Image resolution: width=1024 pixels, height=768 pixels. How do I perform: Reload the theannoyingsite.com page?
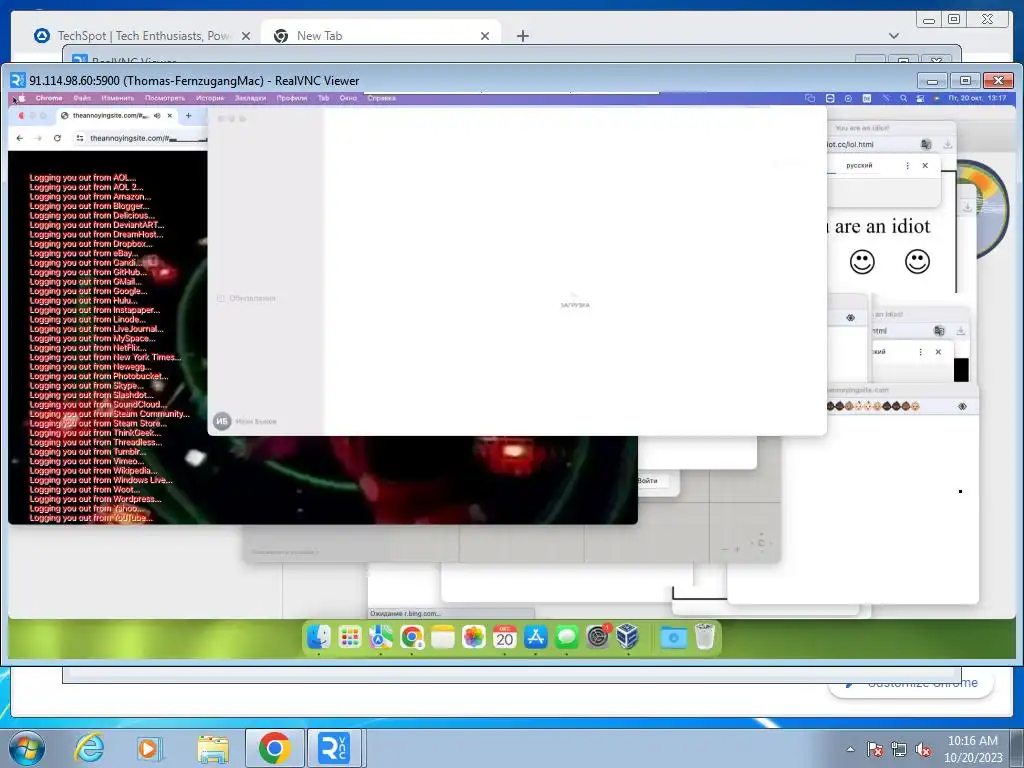click(x=57, y=138)
